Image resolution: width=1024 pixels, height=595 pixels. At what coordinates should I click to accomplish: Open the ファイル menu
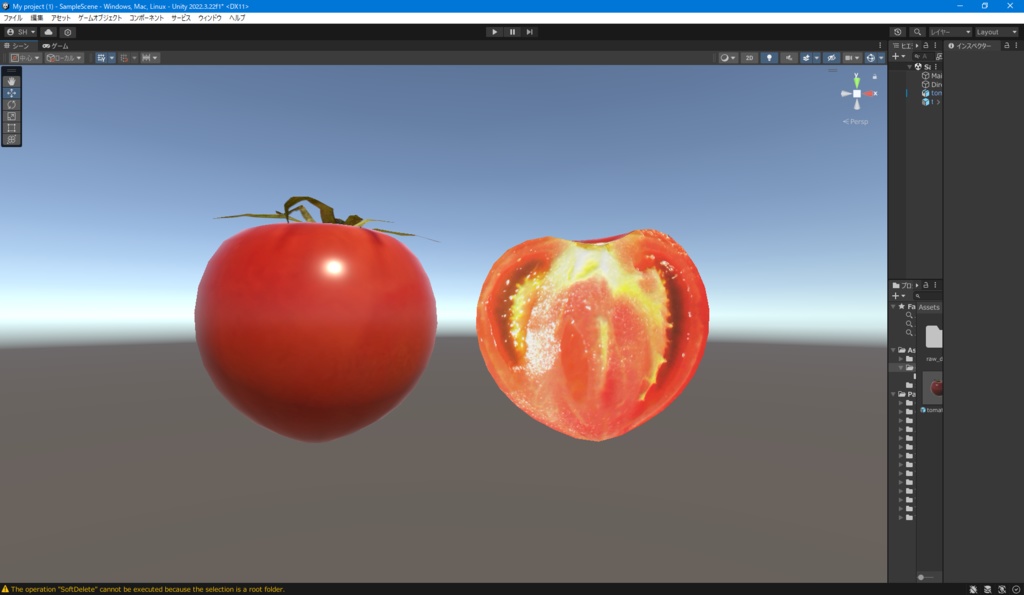point(13,18)
